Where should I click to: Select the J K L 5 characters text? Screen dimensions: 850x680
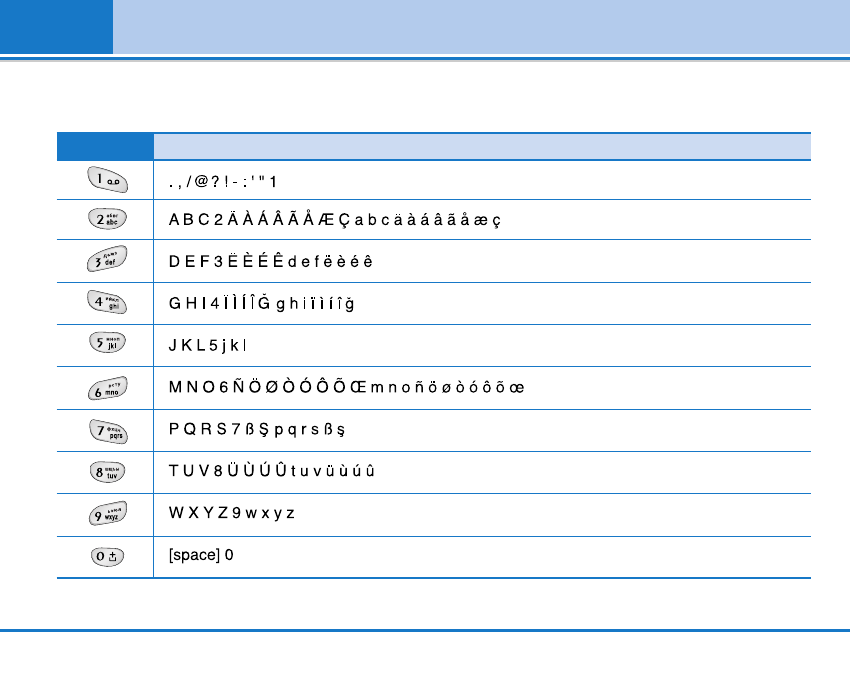point(208,346)
